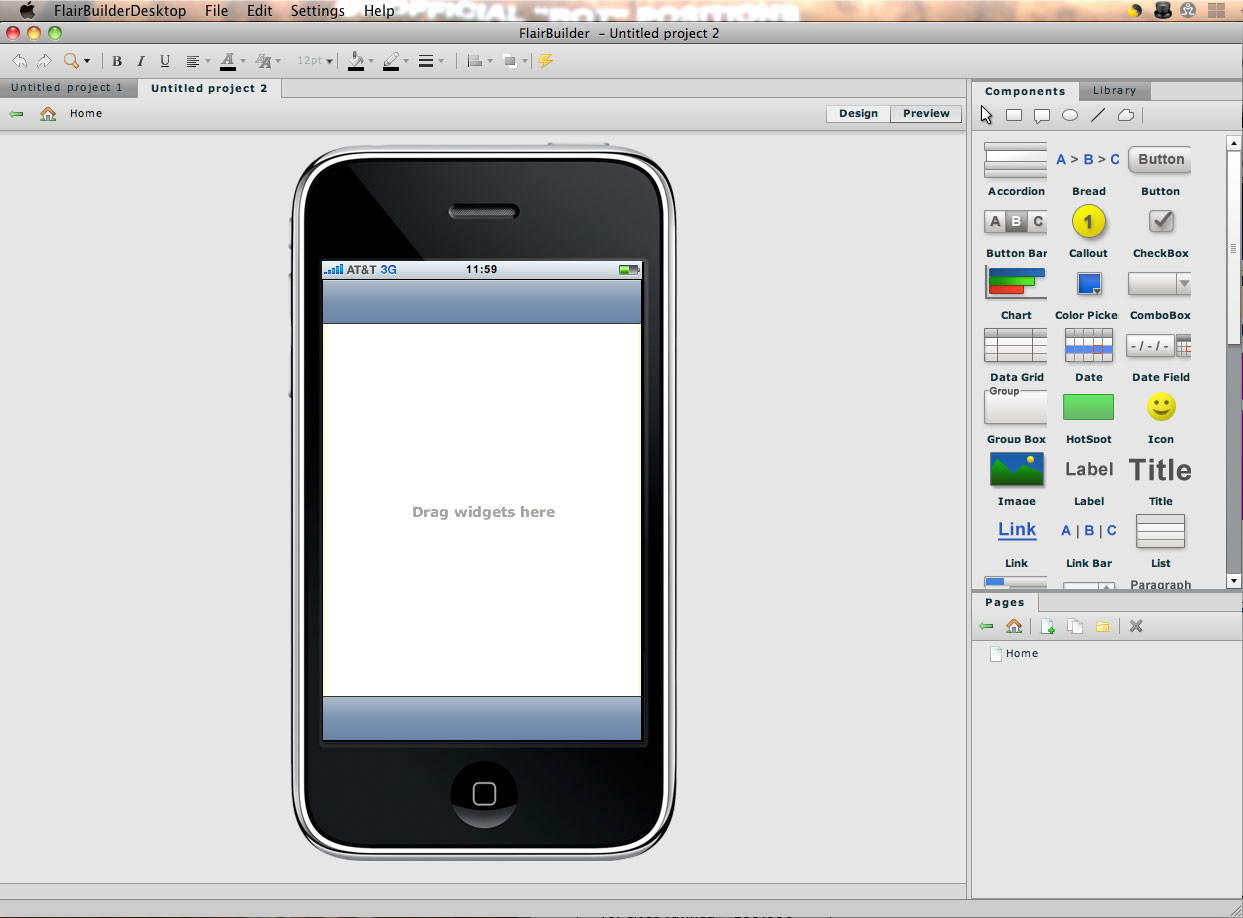Select the Home page in Pages list
Screen dimensions: 1243x918
[1013, 653]
